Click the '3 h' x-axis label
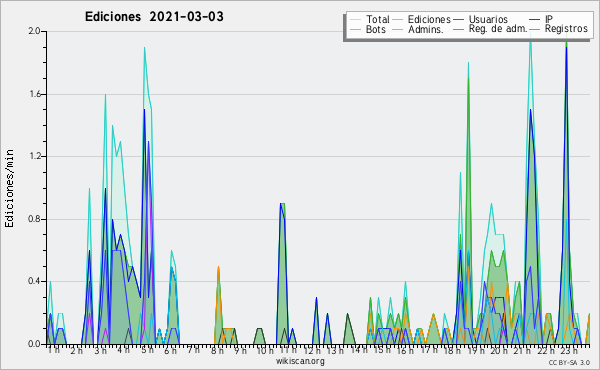The height and width of the screenshot is (370, 600). coord(100,350)
